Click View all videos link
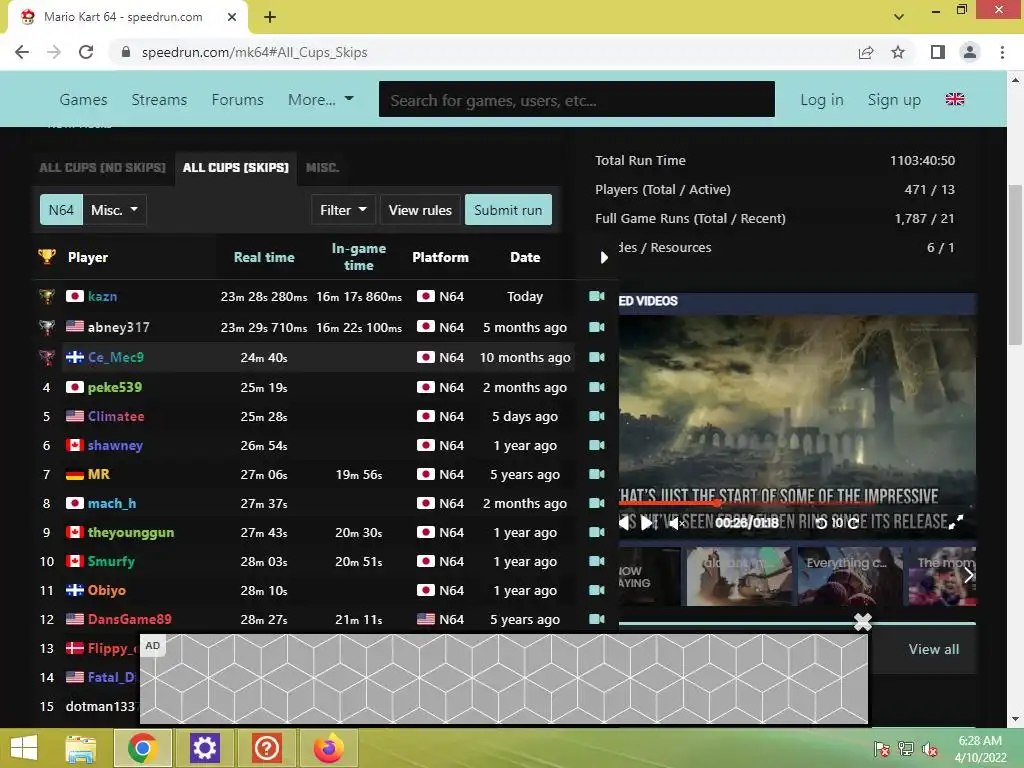1024x768 pixels. pyautogui.click(x=934, y=649)
